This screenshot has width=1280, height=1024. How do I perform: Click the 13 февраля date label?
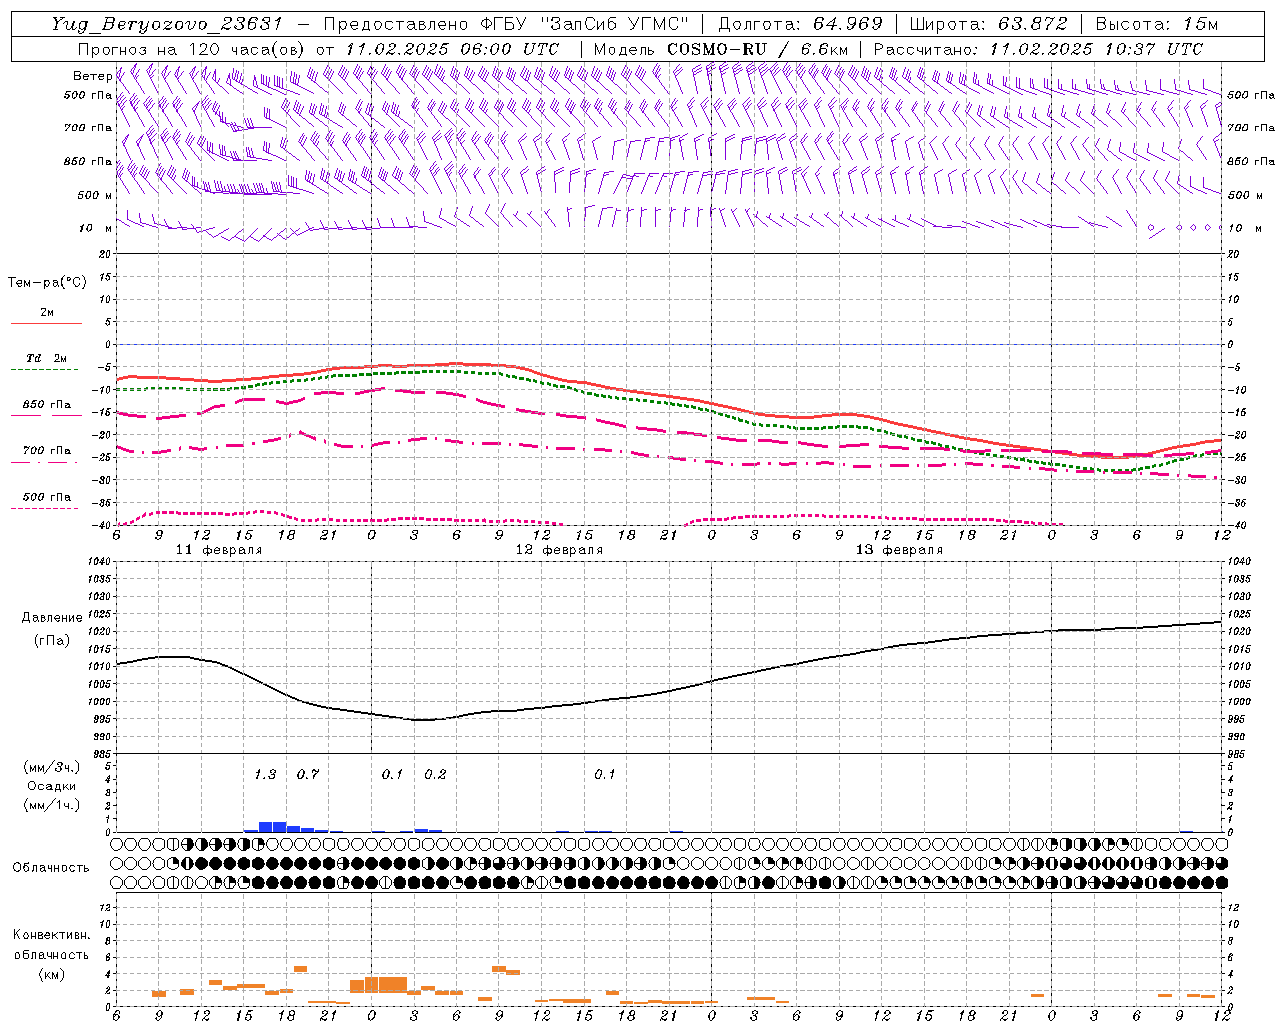[x=899, y=550]
